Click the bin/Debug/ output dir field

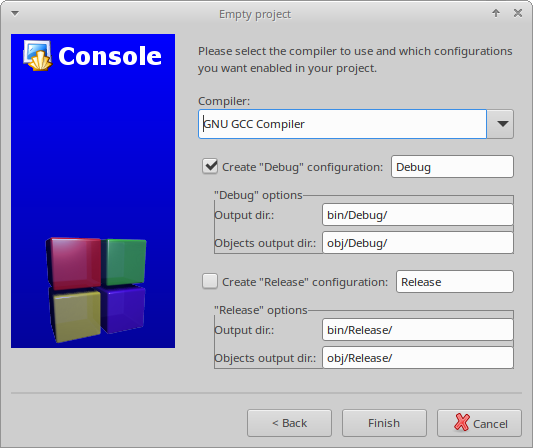click(x=417, y=215)
